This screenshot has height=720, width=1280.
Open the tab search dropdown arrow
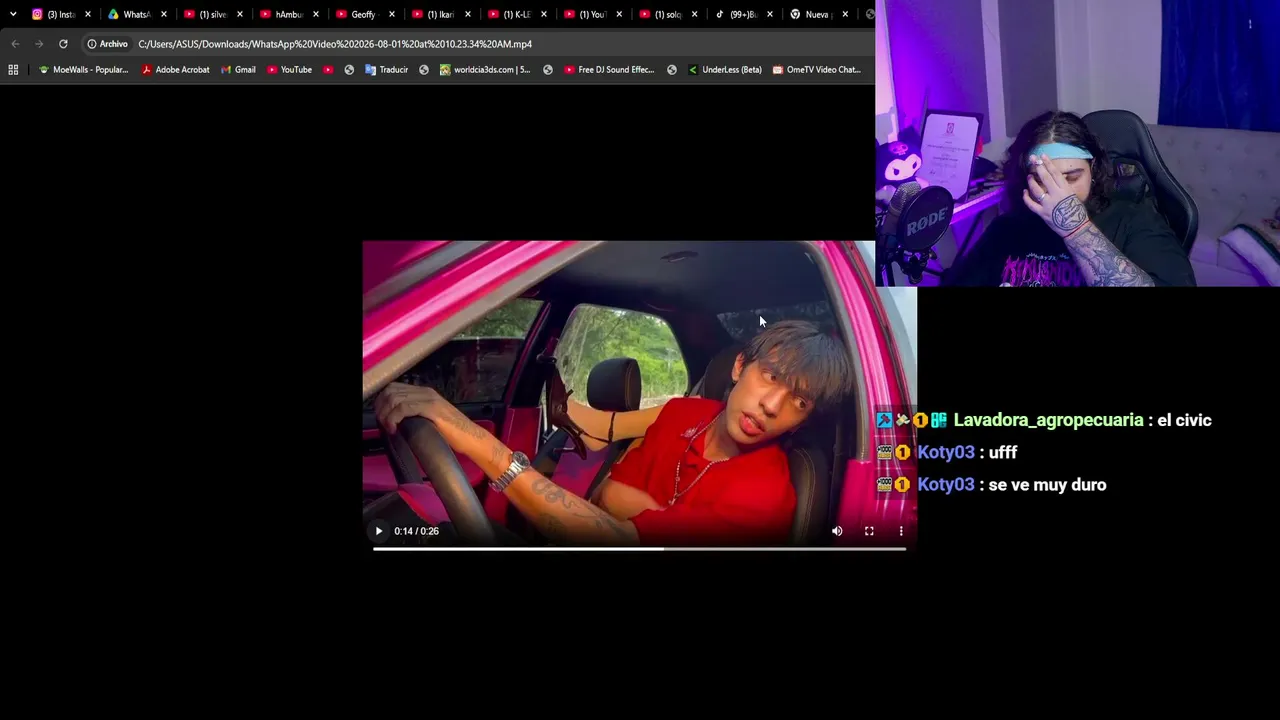click(x=13, y=14)
